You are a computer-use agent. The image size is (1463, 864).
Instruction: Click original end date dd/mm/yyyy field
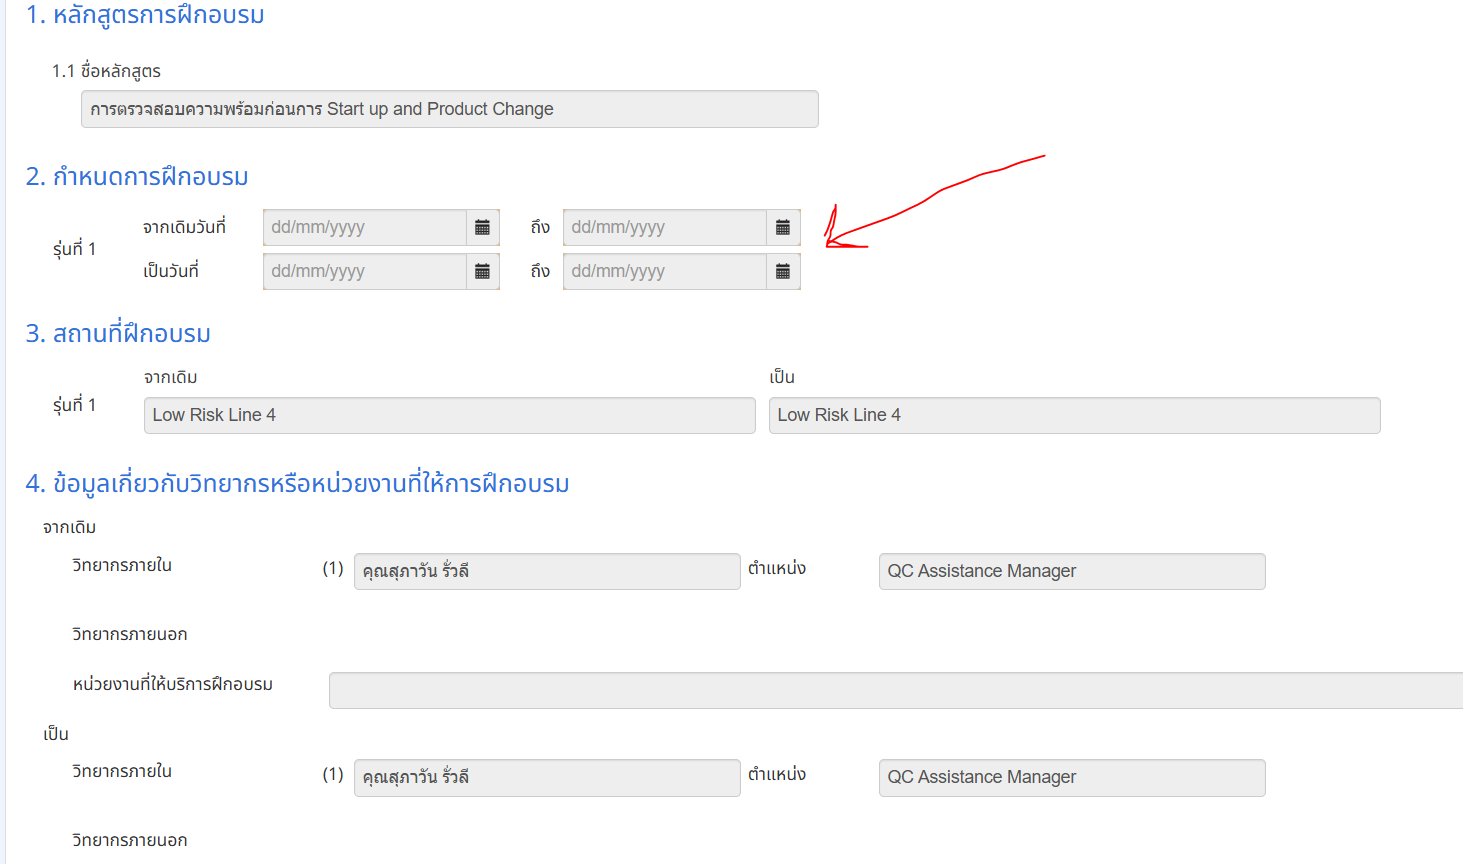tap(664, 228)
